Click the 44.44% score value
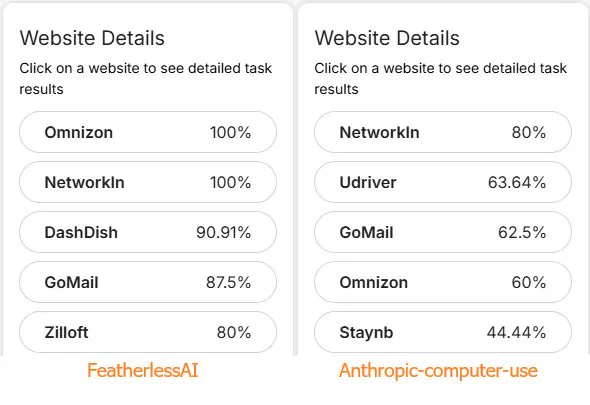590x405 pixels. pyautogui.click(x=516, y=332)
